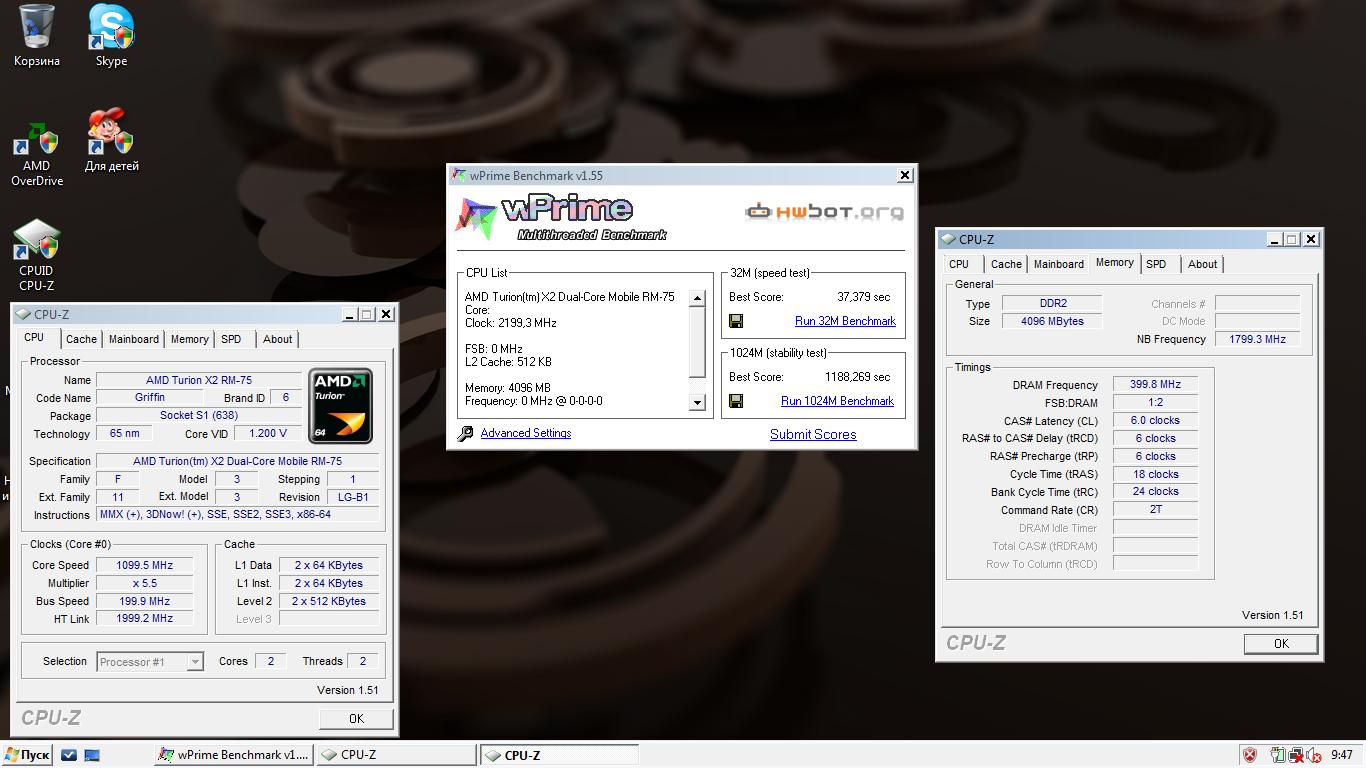Click the Package field Socket S1 (638)
This screenshot has width=1366, height=768.
pos(198,415)
